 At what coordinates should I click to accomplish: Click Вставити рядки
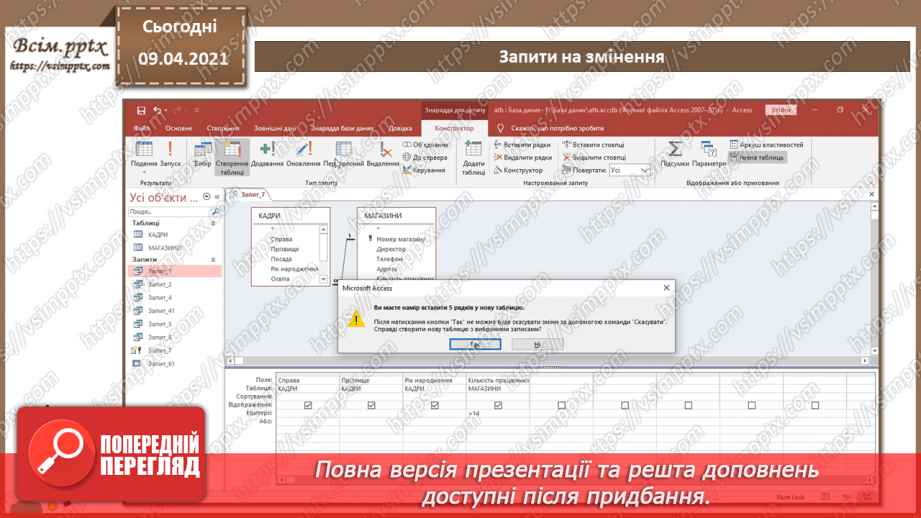point(522,144)
